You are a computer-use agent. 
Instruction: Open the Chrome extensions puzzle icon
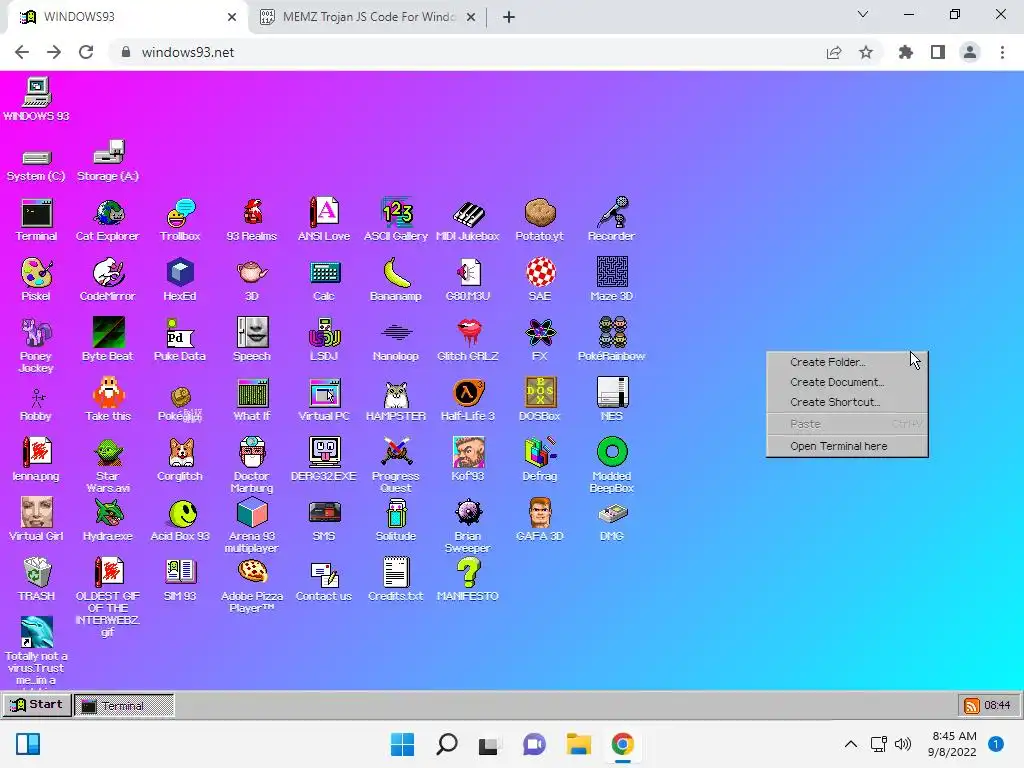(906, 52)
